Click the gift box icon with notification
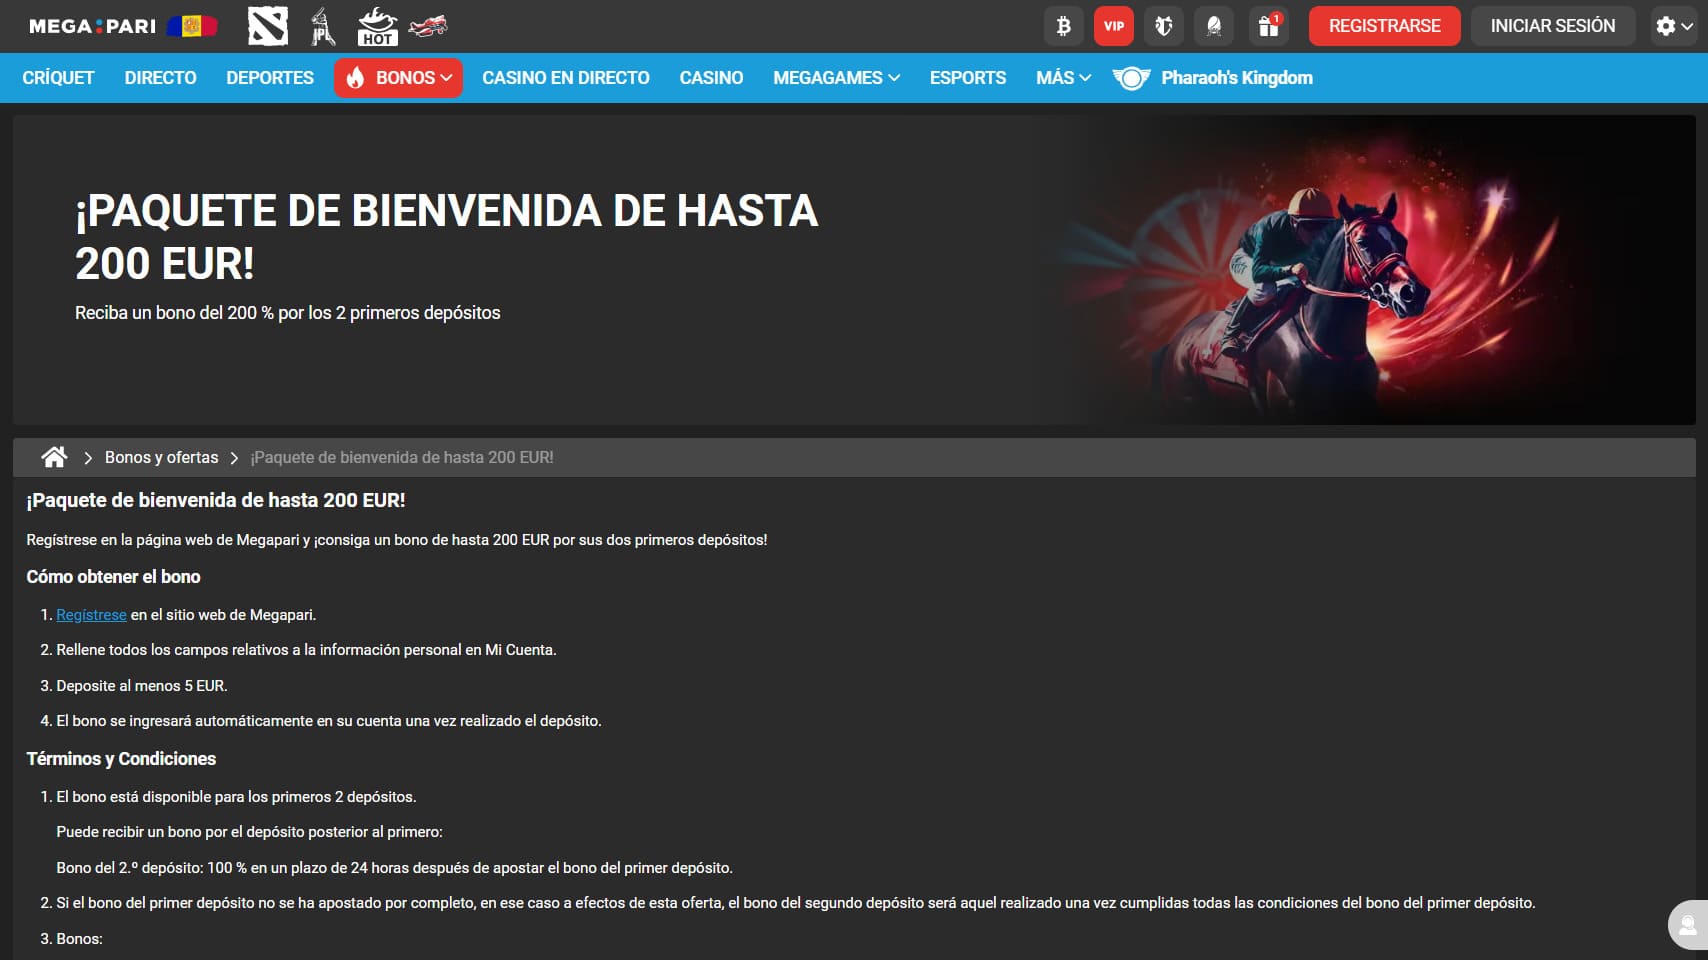Screen dimensions: 1708x960 [x=1268, y=26]
